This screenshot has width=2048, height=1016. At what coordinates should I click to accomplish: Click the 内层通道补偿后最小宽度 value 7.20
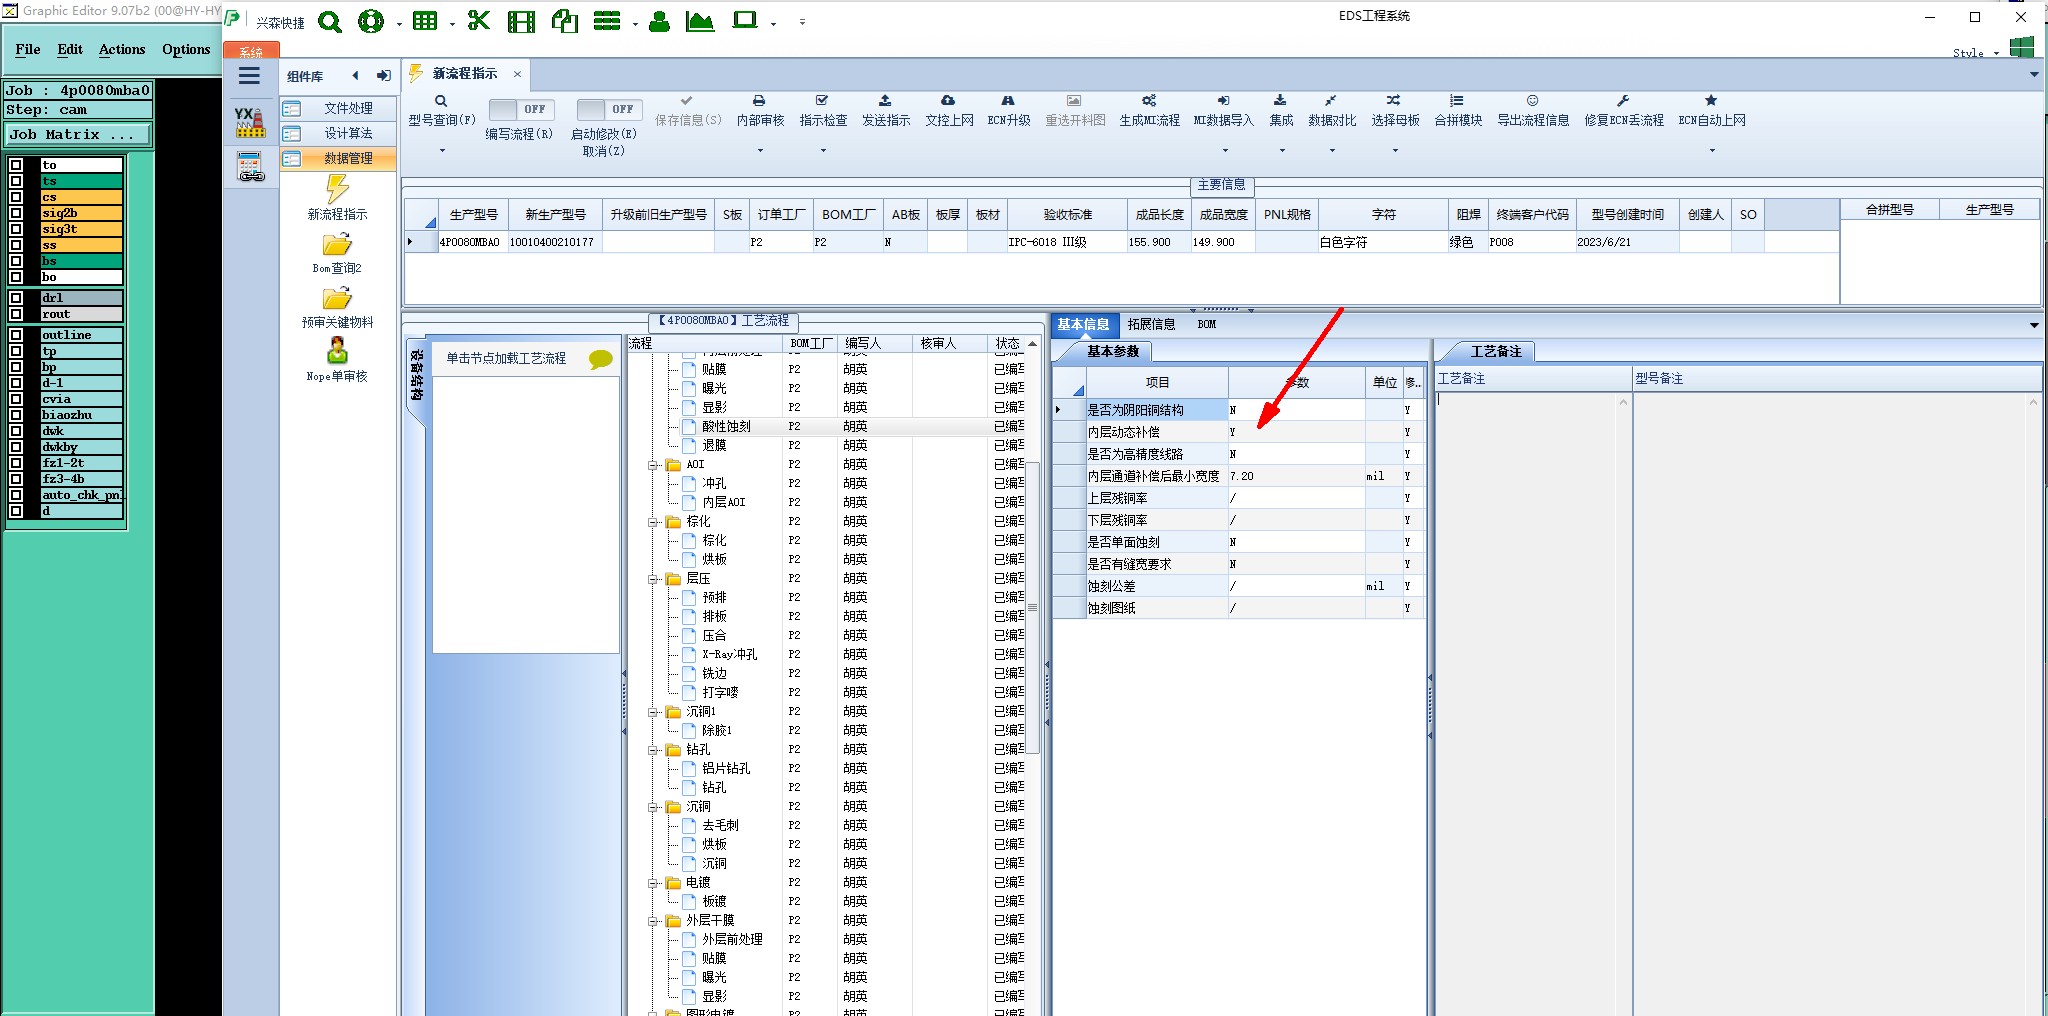point(1296,476)
